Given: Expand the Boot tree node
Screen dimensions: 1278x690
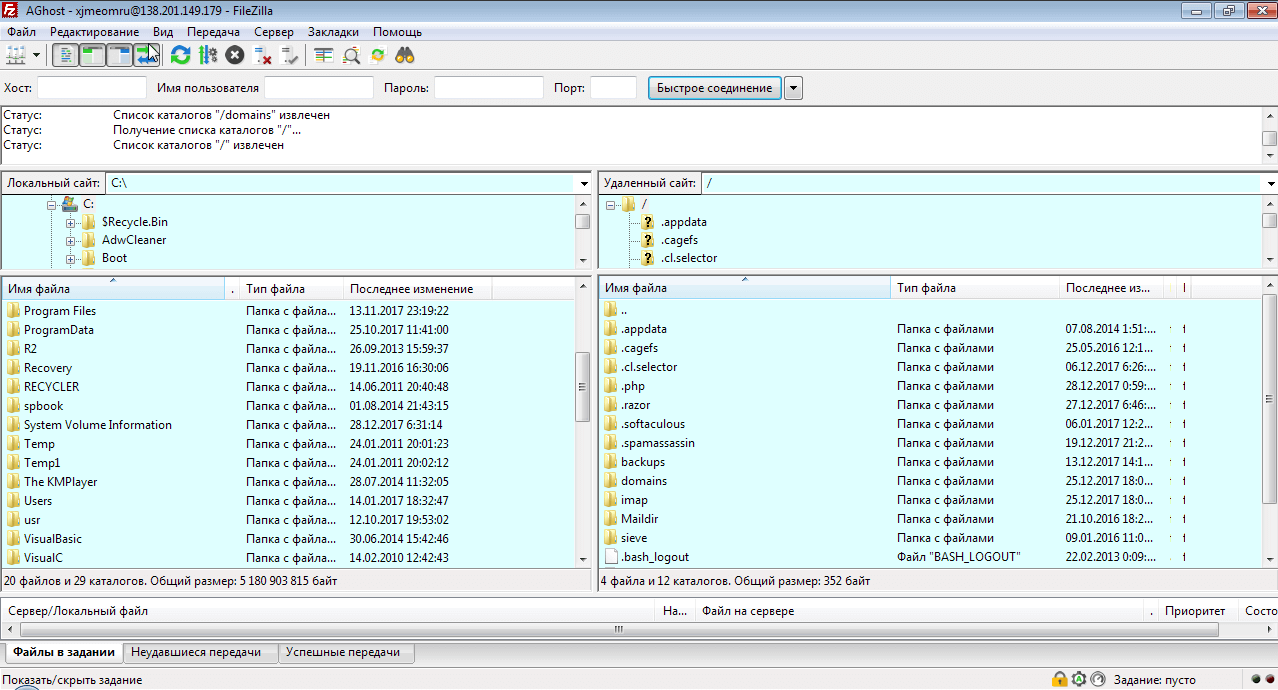Looking at the screenshot, I should [x=70, y=258].
